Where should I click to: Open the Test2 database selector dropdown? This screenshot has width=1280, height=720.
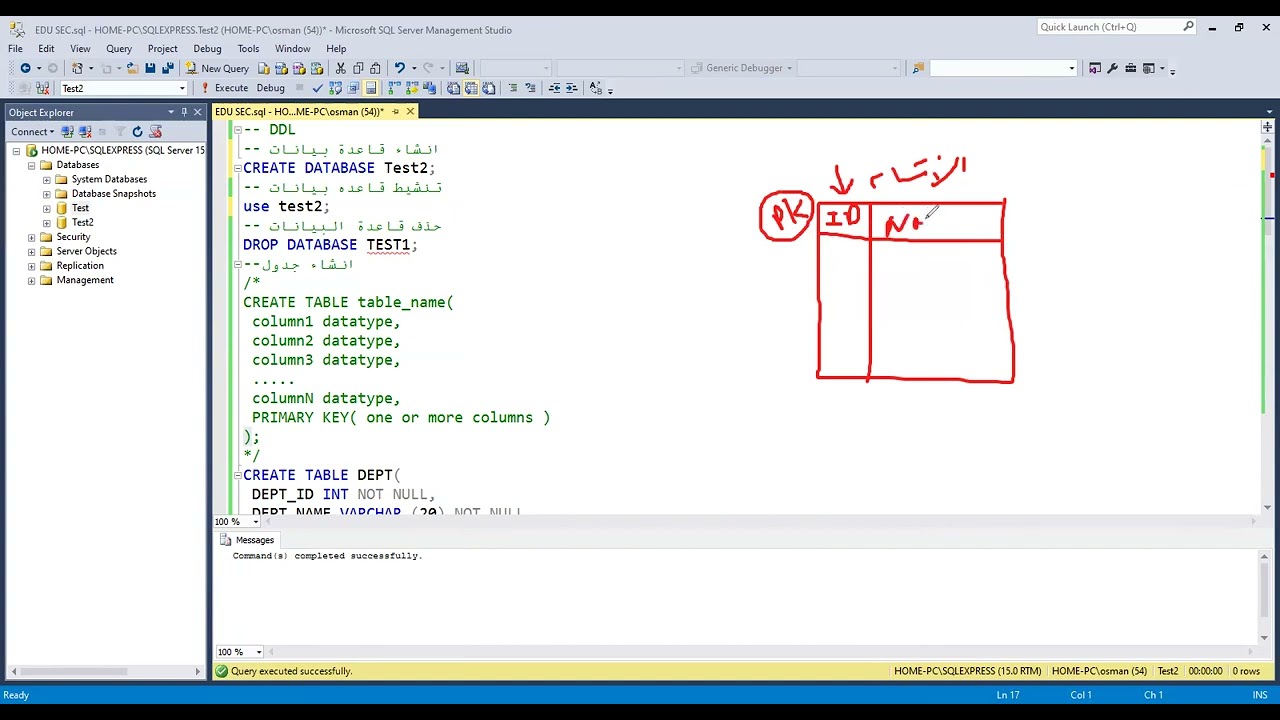[x=182, y=88]
